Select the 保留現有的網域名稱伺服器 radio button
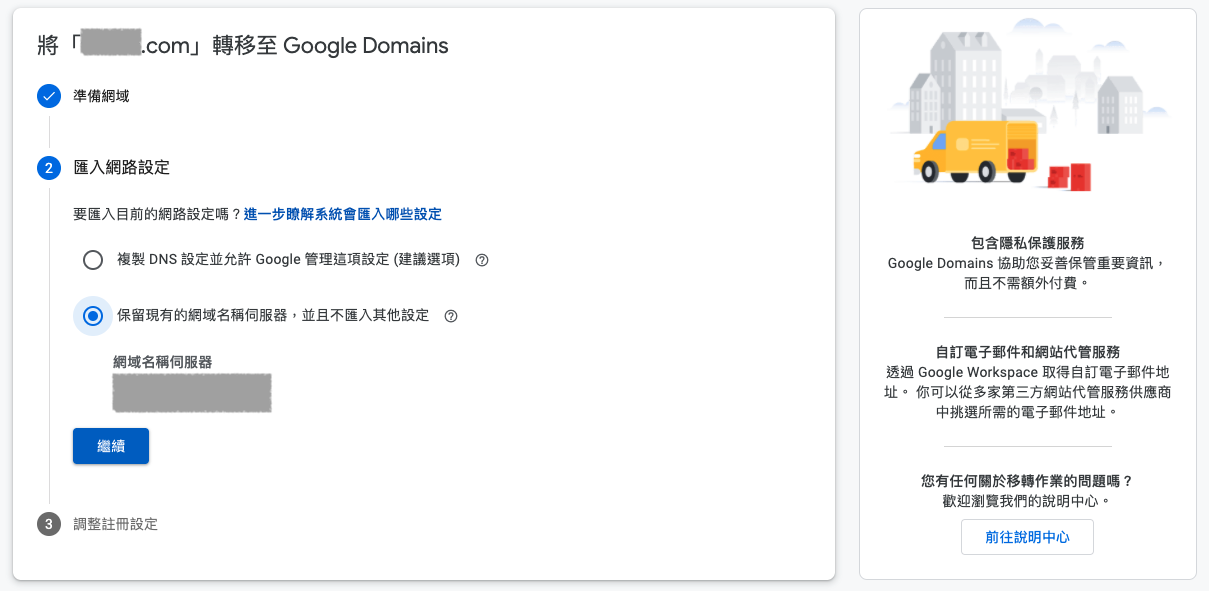 pyautogui.click(x=93, y=315)
